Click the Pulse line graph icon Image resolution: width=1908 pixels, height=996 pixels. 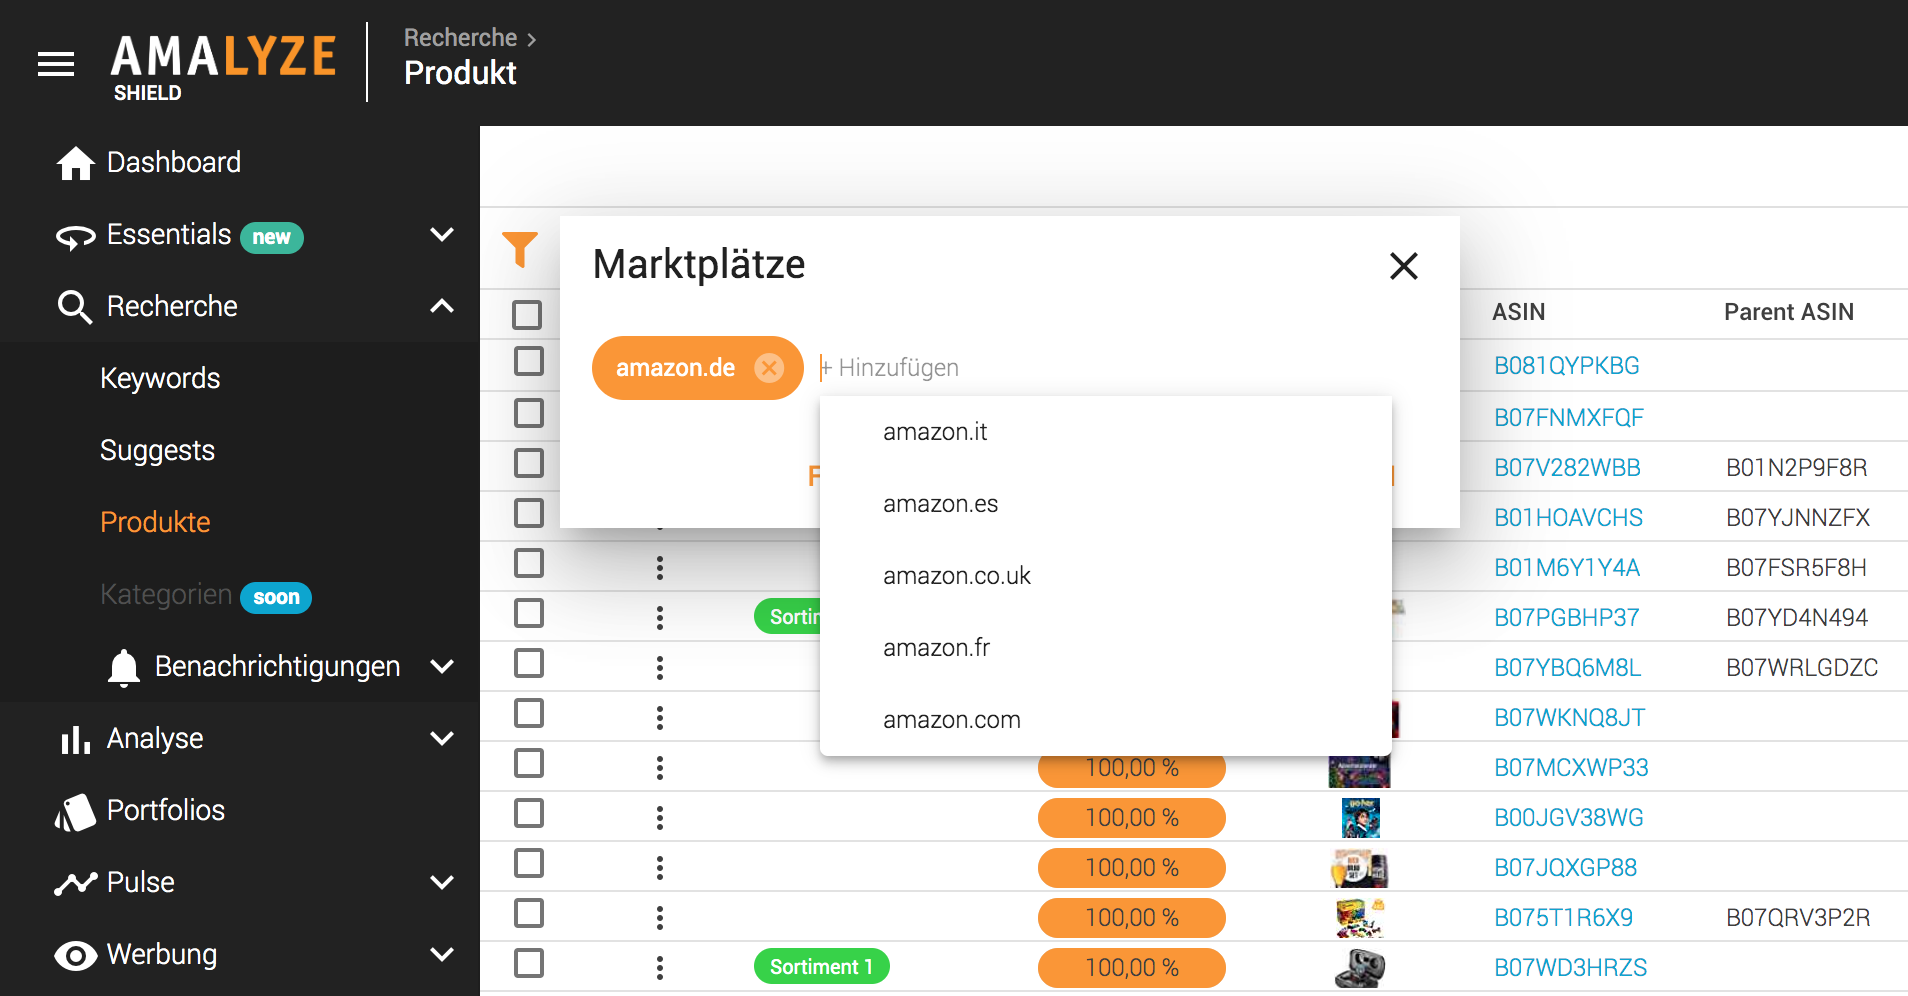pyautogui.click(x=76, y=883)
